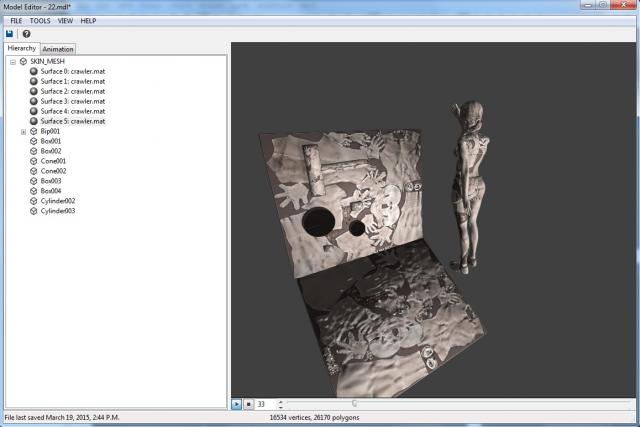Click the Surface 3 material sphere icon
This screenshot has height=427, width=640.
[34, 101]
